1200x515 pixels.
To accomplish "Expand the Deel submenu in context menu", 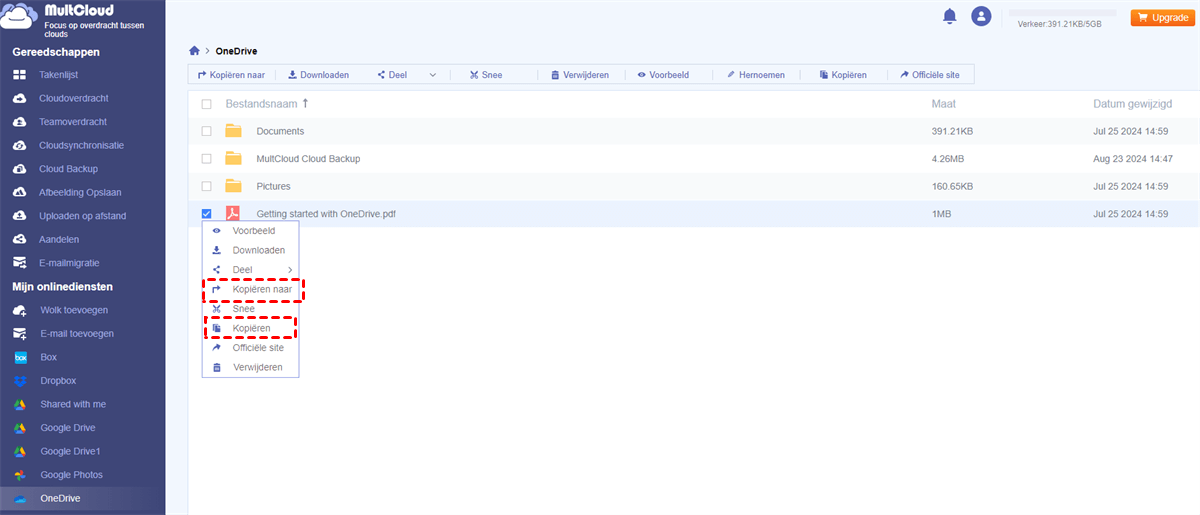I will (x=290, y=270).
